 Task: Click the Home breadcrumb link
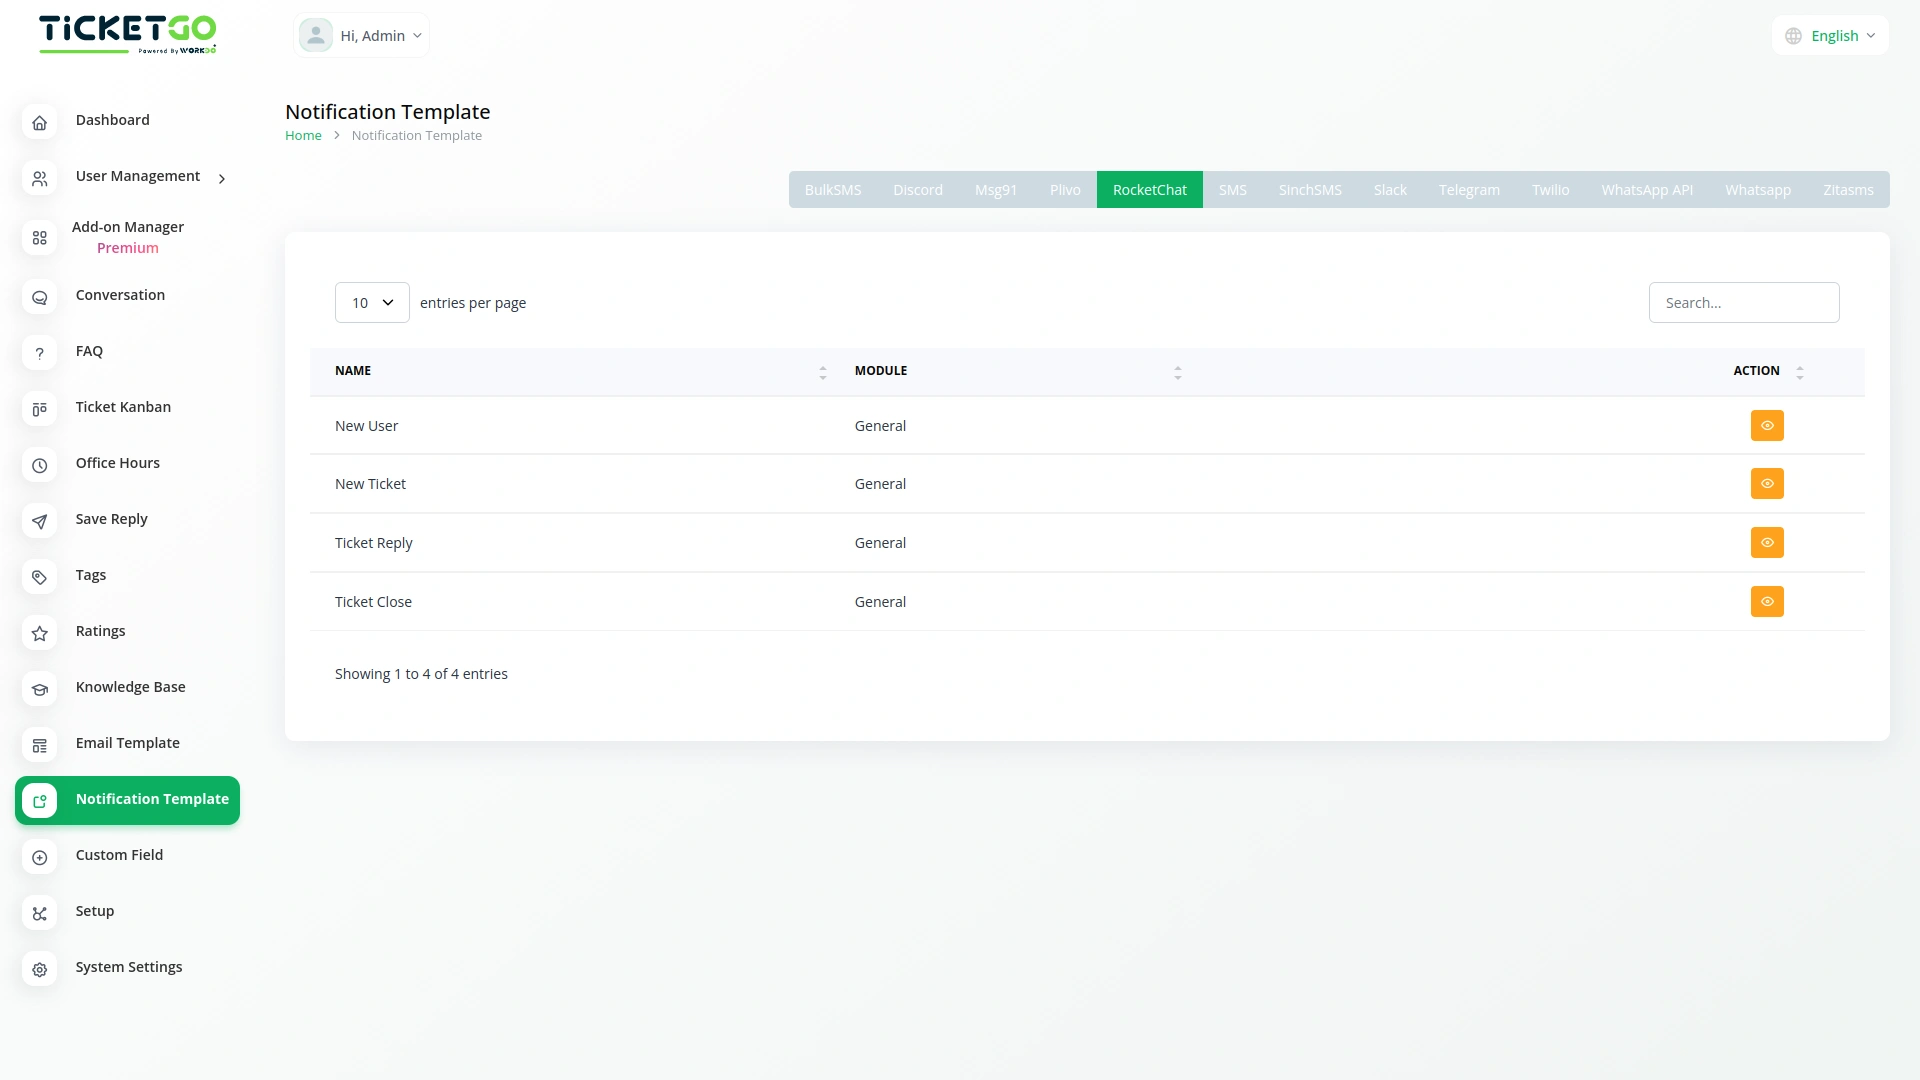tap(303, 136)
